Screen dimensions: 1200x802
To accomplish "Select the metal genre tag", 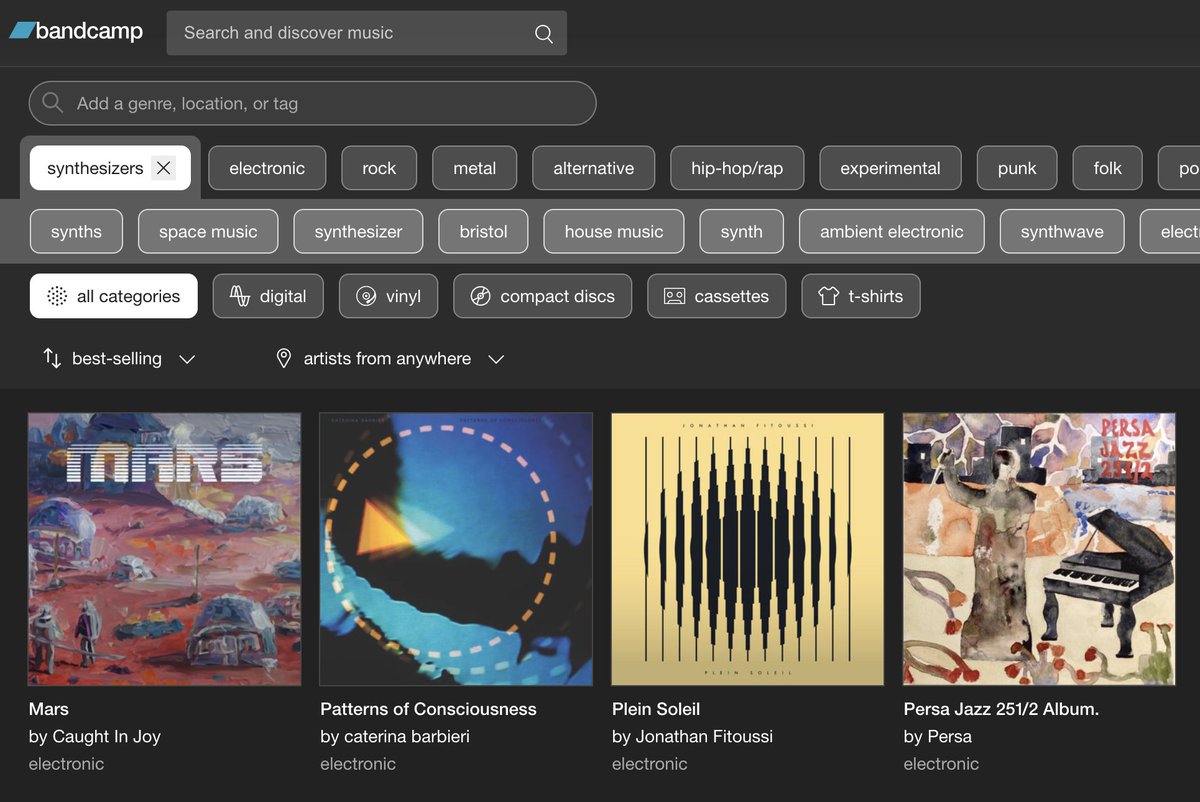I will click(x=475, y=168).
